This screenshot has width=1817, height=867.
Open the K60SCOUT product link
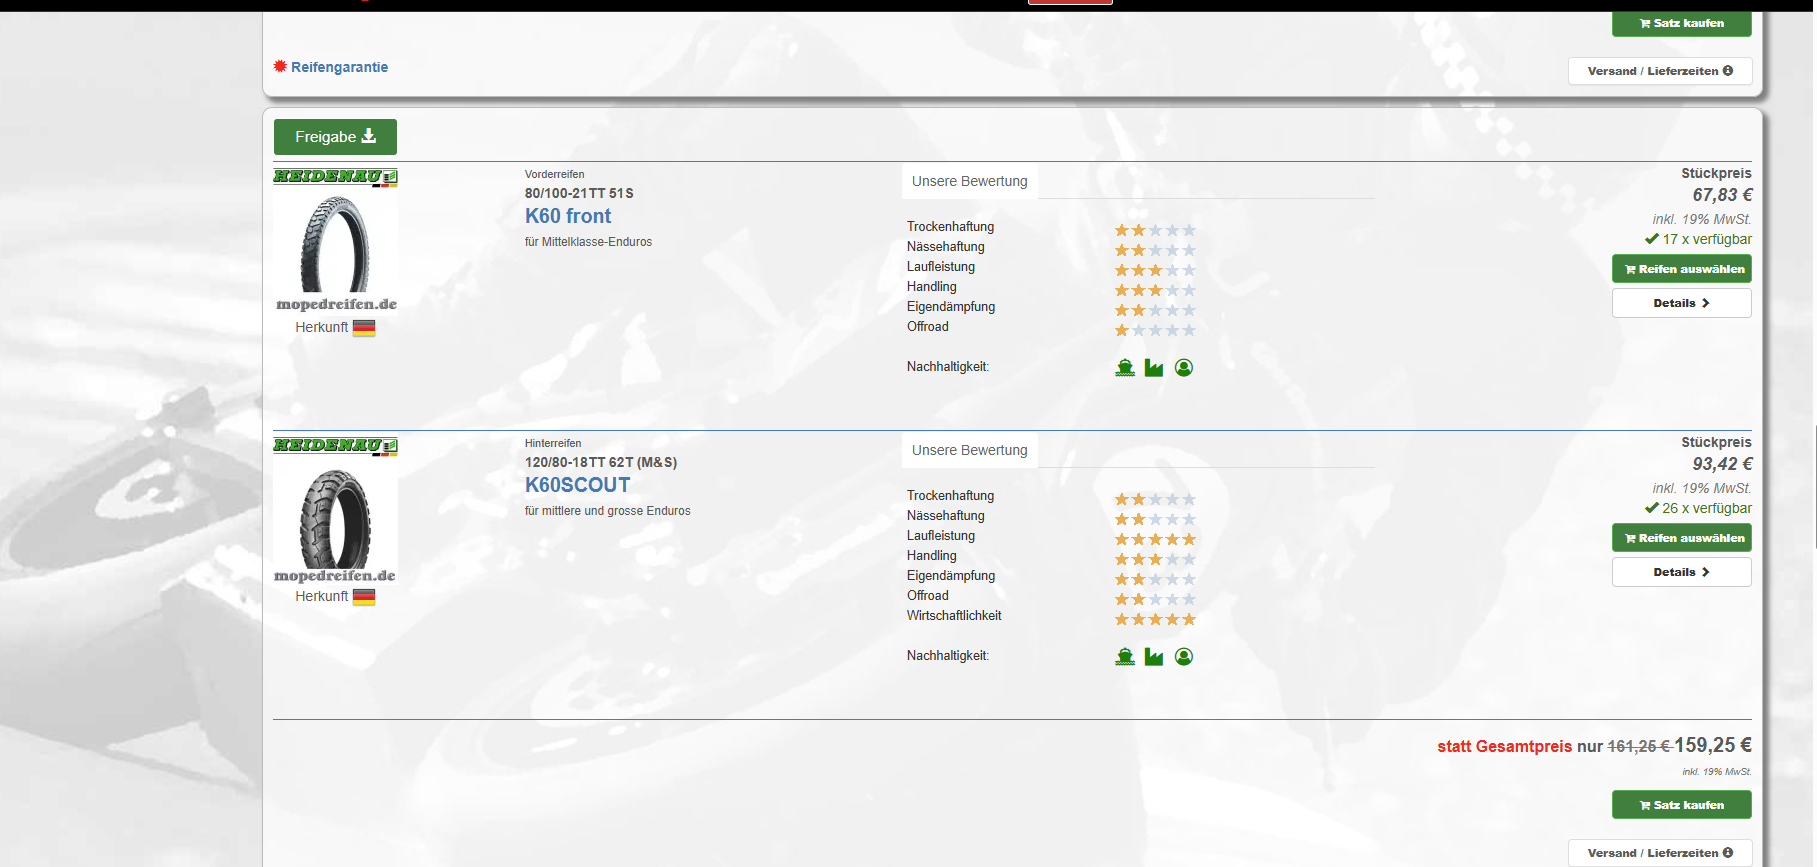[577, 485]
